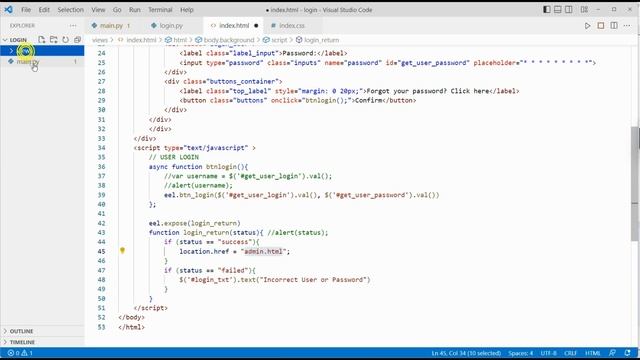This screenshot has width=640, height=360.
Task: Click the // USER LOGIN comment
Action: pyautogui.click(x=173, y=157)
